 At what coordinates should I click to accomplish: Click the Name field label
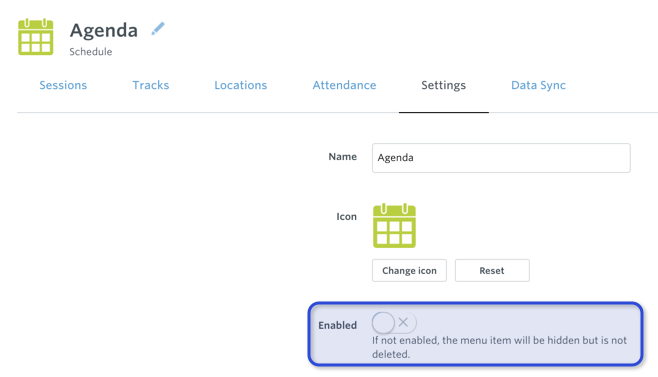[342, 157]
